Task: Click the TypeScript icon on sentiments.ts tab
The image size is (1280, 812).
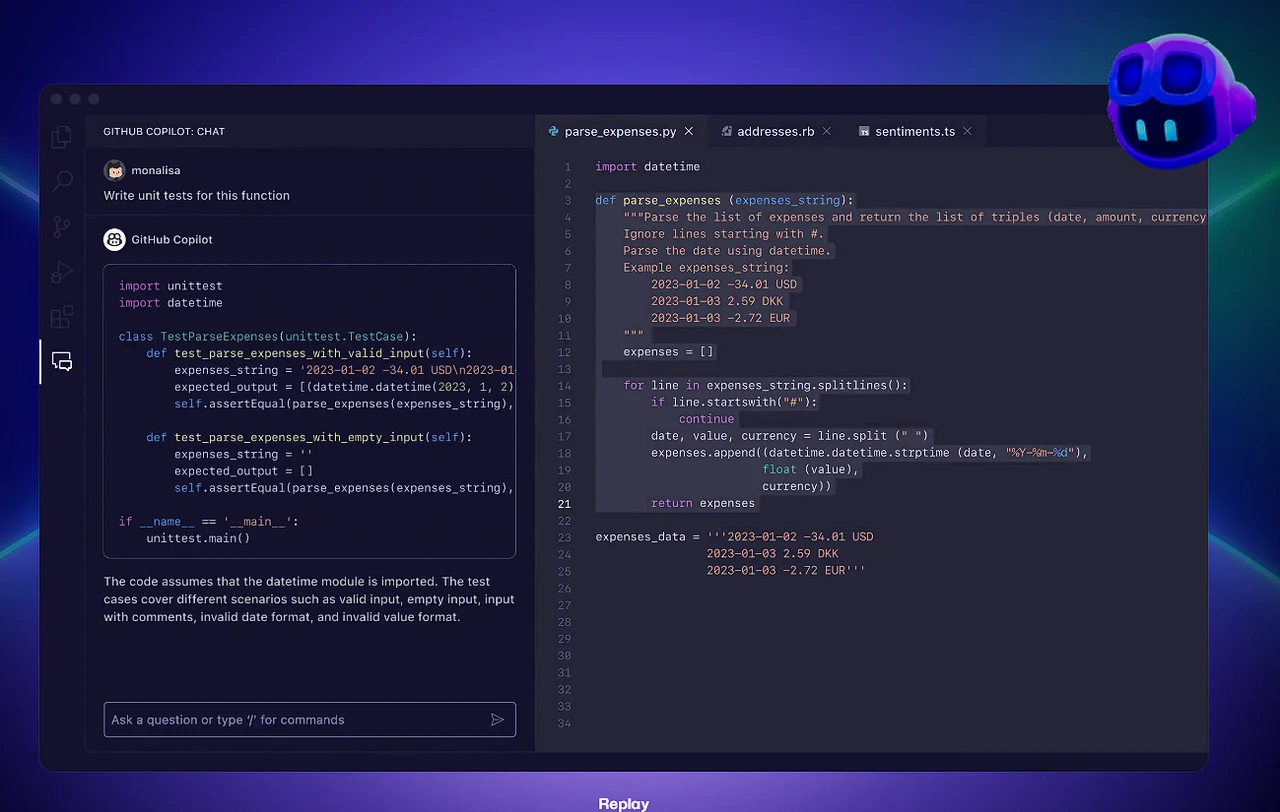Action: point(864,131)
